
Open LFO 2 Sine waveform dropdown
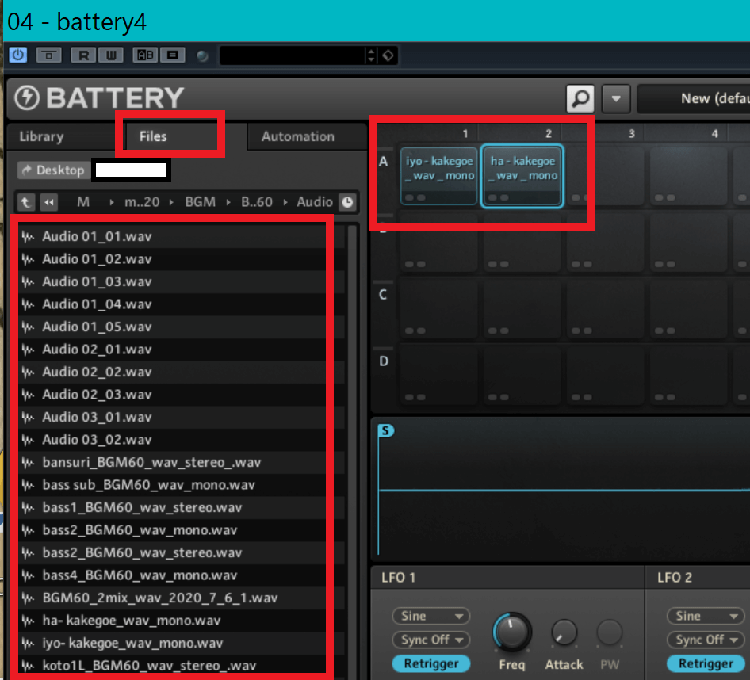[x=706, y=616]
